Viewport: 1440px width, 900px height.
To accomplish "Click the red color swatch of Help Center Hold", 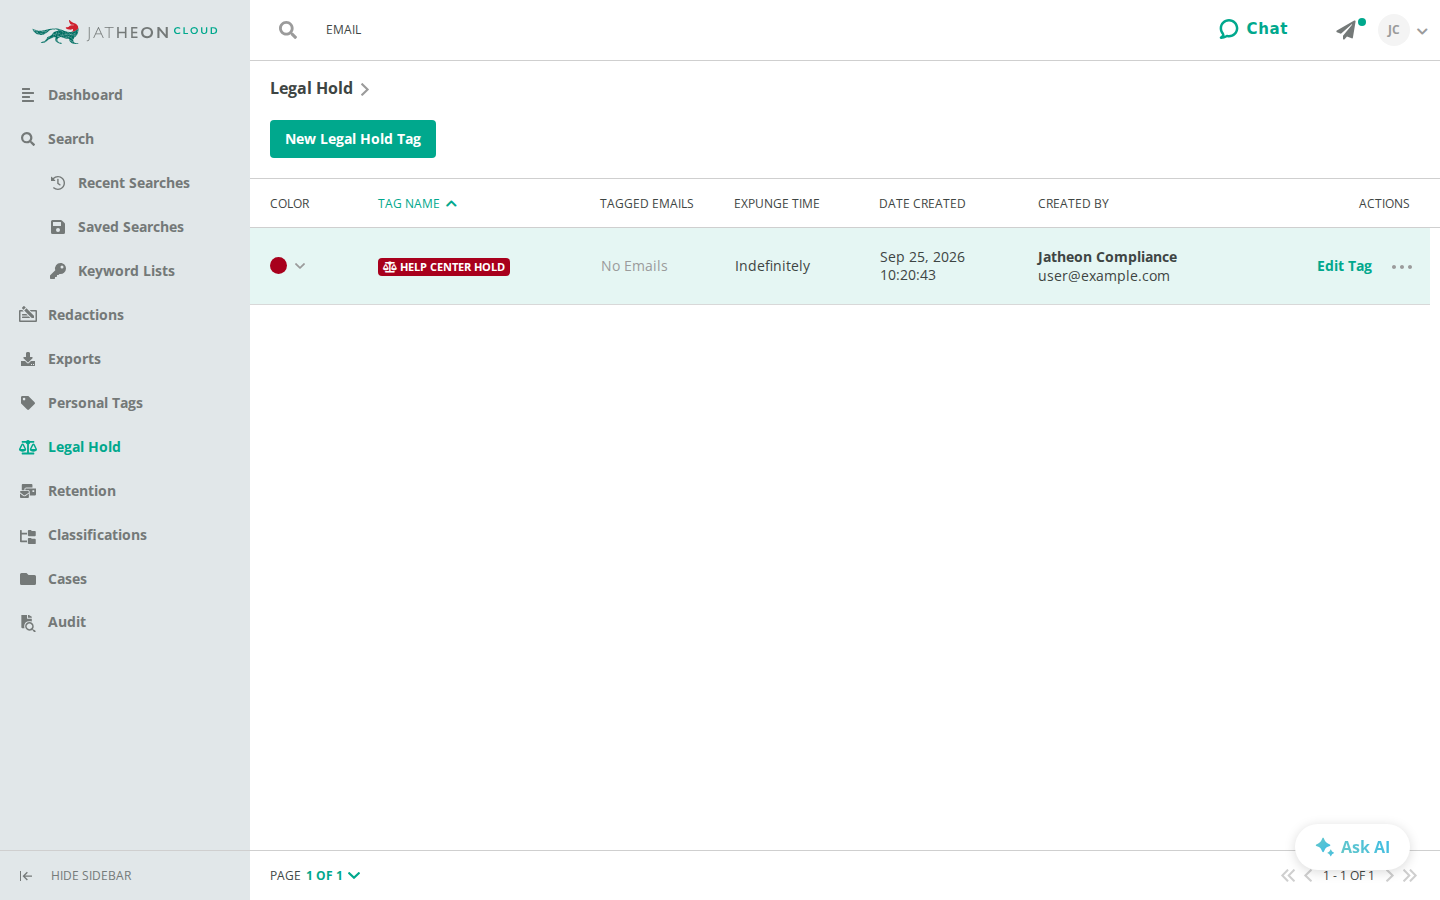I will [x=279, y=265].
